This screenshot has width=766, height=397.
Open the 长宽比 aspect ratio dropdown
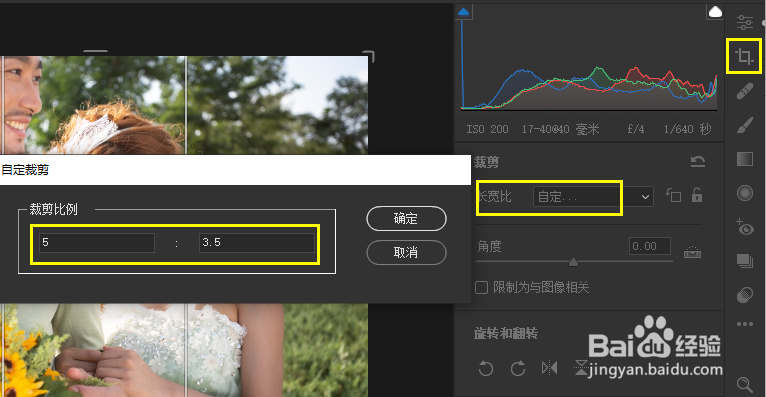tap(593, 196)
